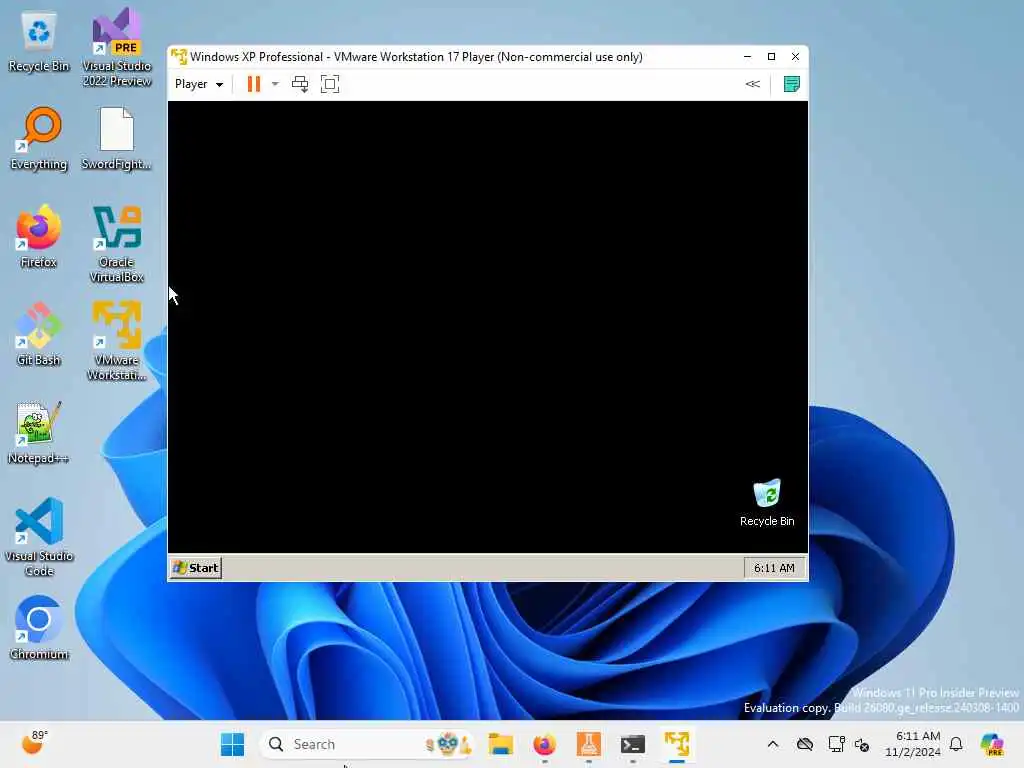Enter VMware full screen mode

tap(330, 84)
